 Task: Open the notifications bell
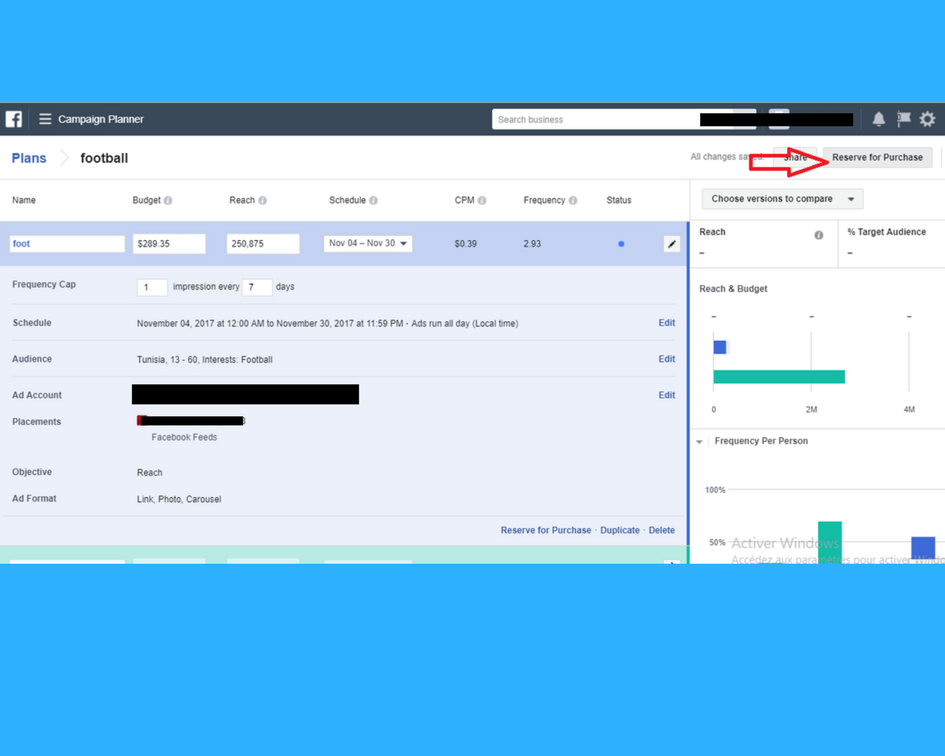[x=878, y=119]
